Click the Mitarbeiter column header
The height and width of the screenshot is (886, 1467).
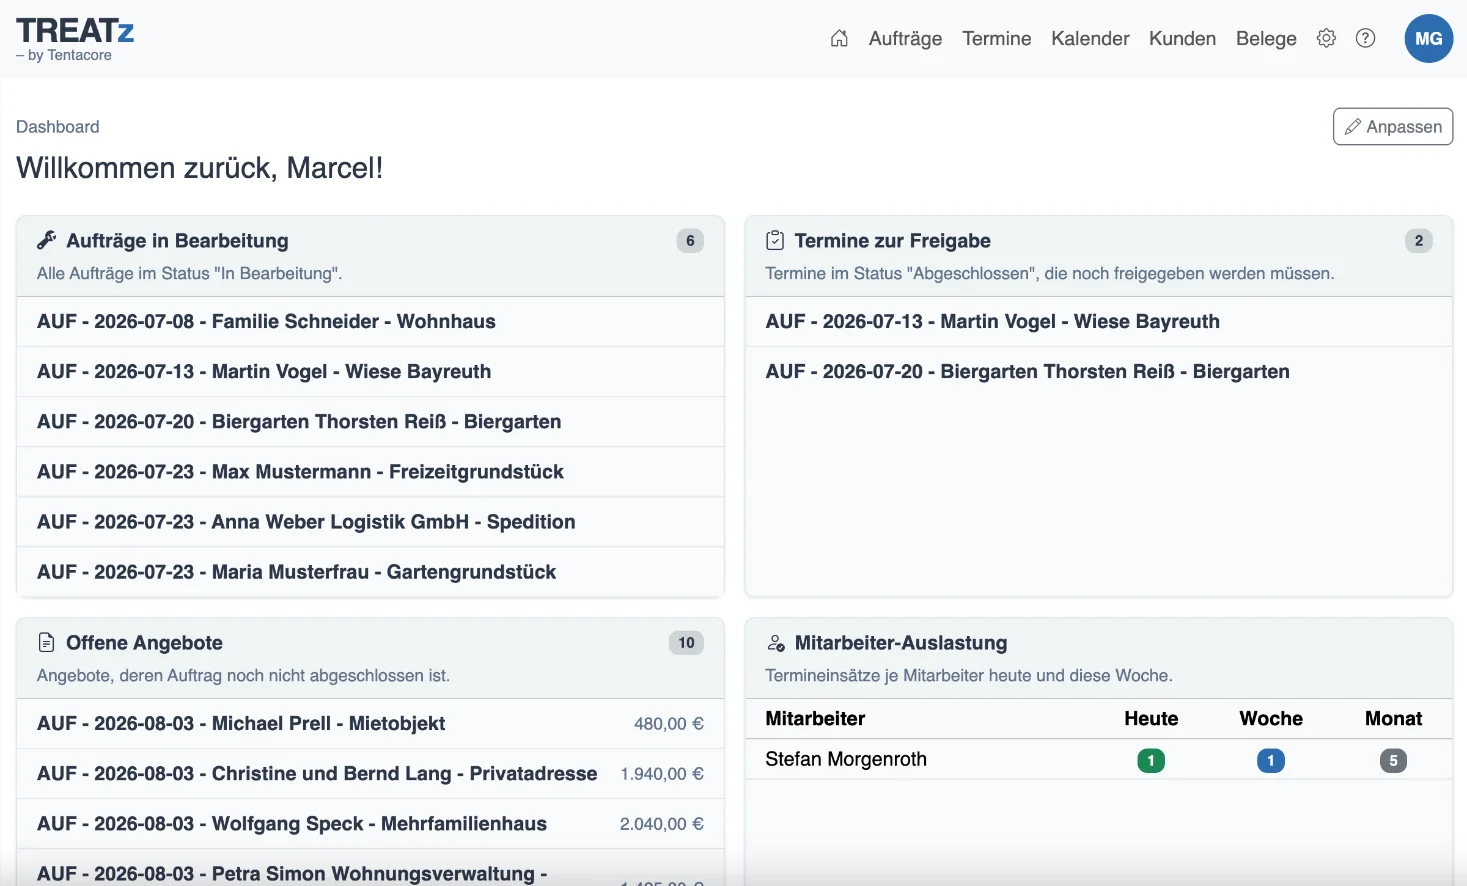point(815,718)
